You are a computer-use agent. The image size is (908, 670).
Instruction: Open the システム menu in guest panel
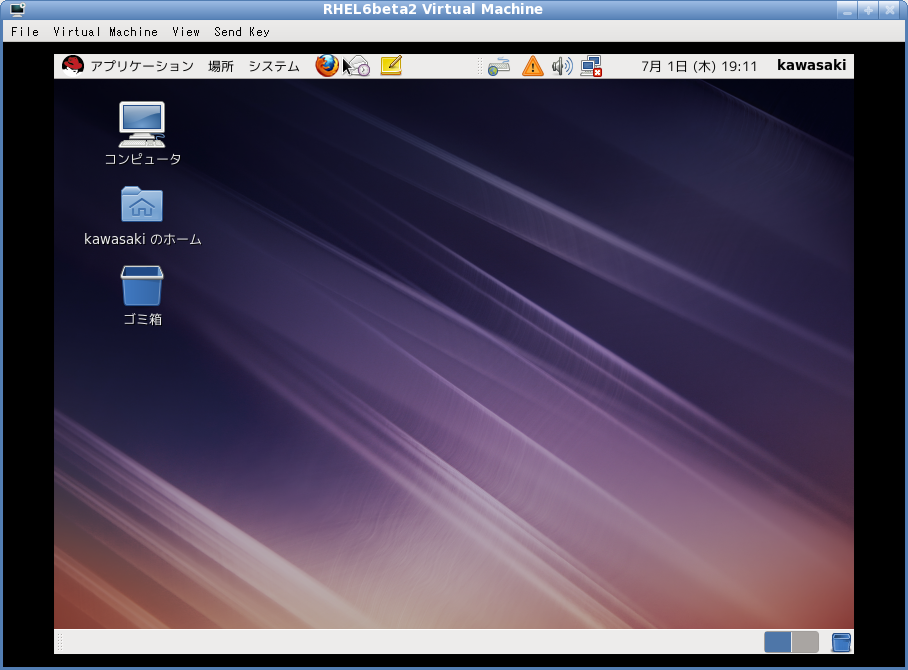click(x=274, y=66)
